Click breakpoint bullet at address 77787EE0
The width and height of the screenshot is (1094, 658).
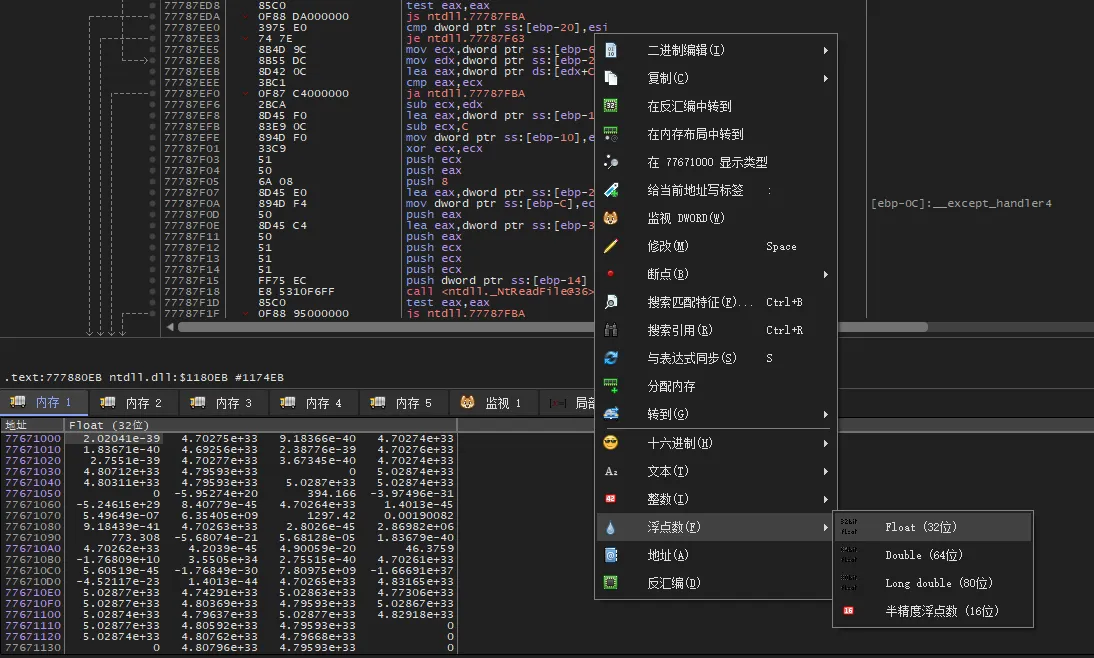click(153, 28)
